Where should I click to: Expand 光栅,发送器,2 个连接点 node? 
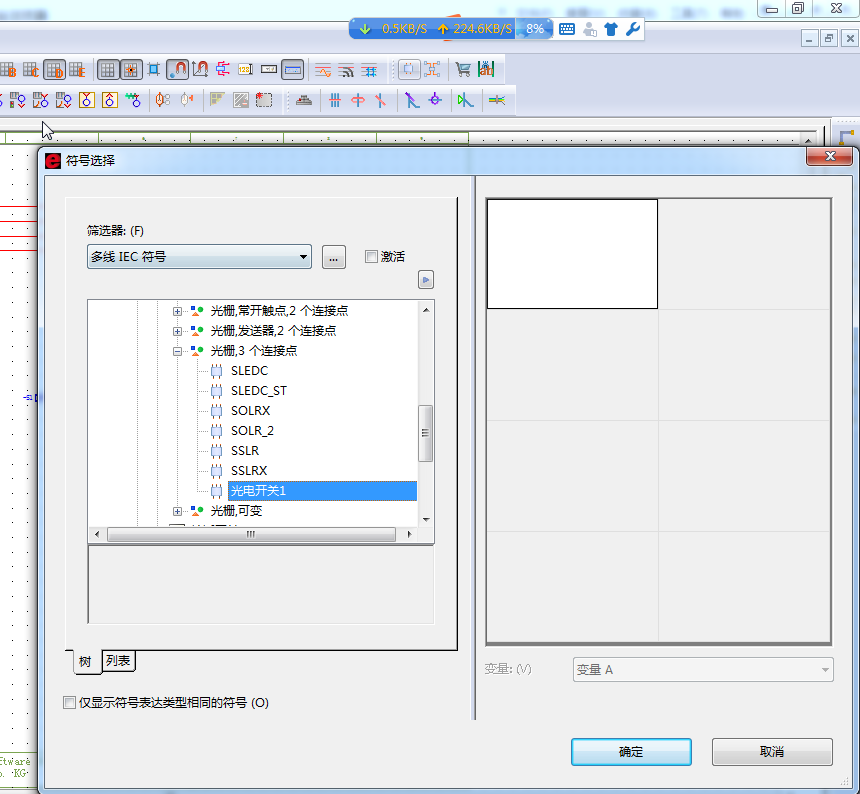tap(178, 331)
